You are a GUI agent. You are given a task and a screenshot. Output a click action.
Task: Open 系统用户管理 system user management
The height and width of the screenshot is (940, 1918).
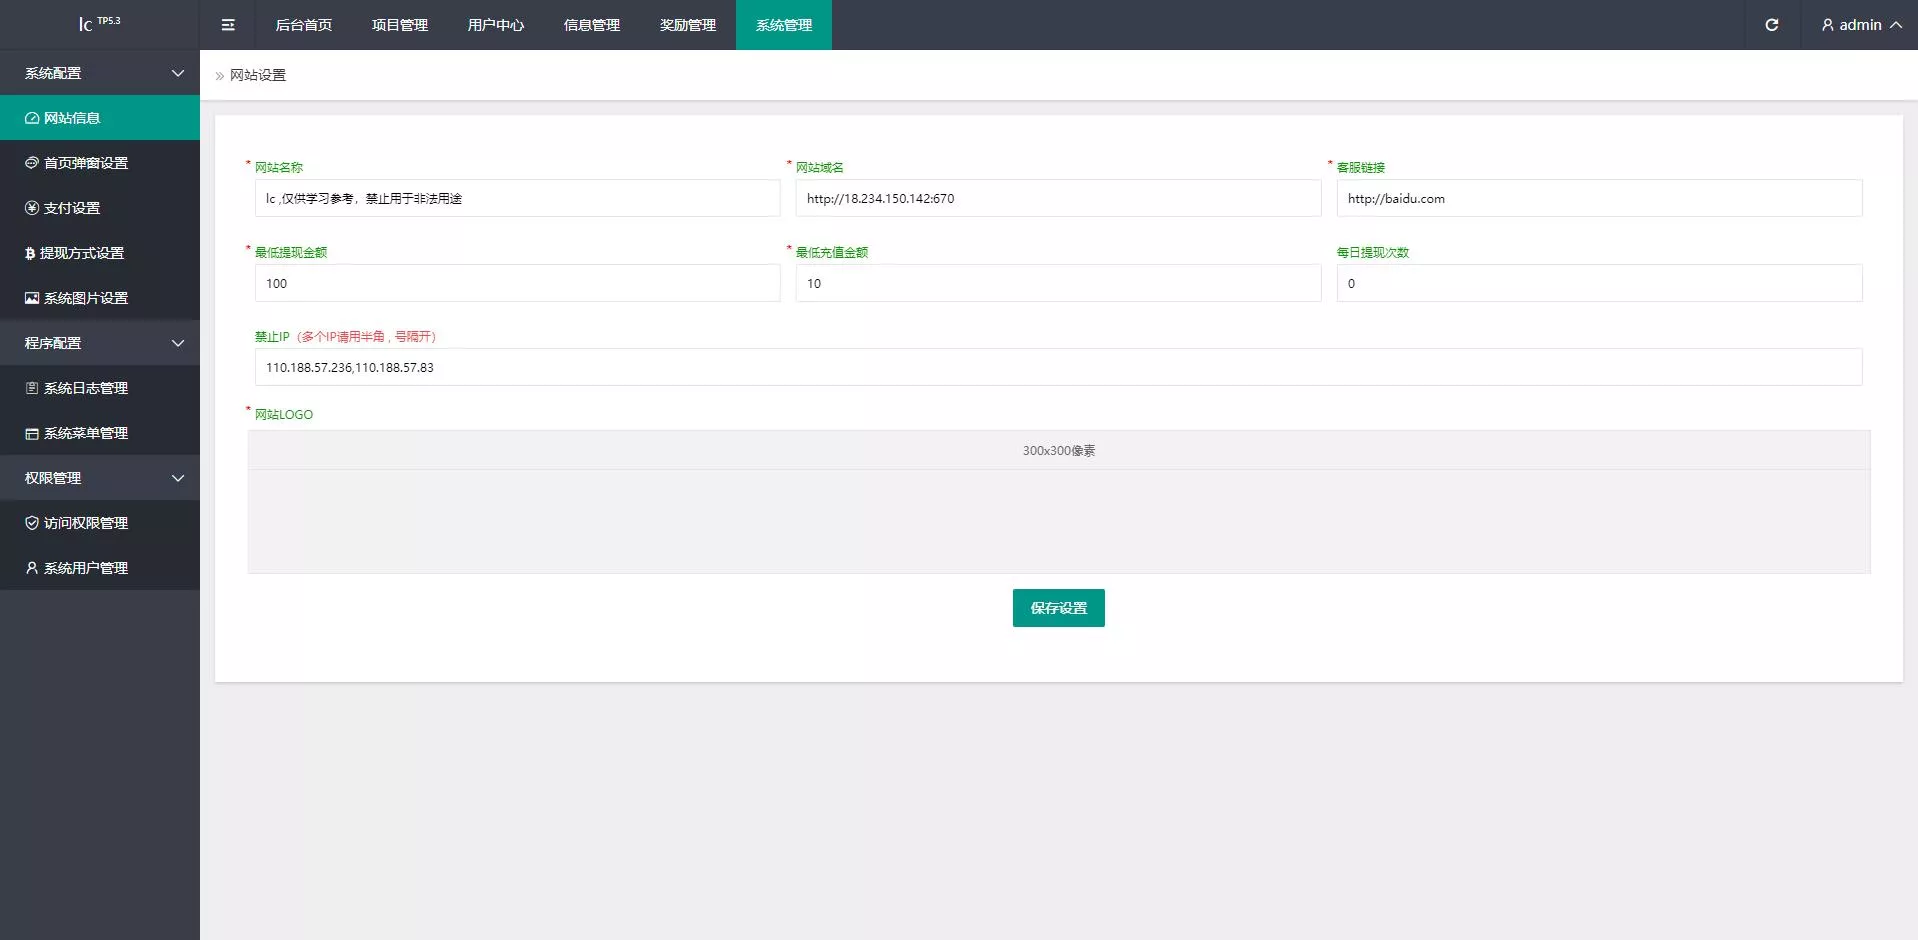[86, 568]
